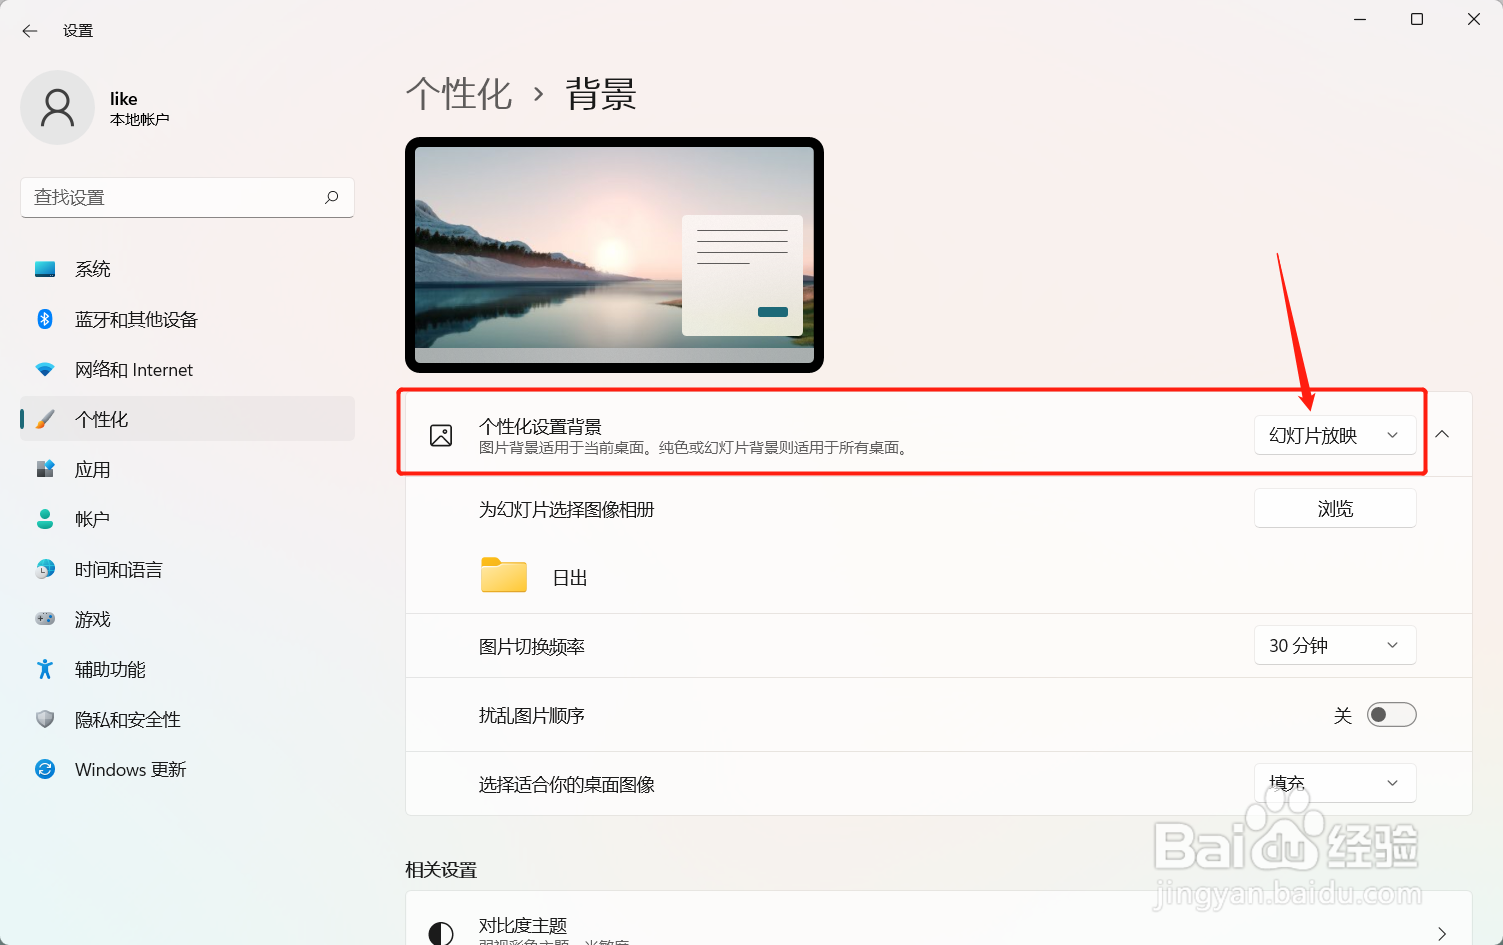
Task: Click the desktop background preview thumbnail
Action: (x=614, y=255)
